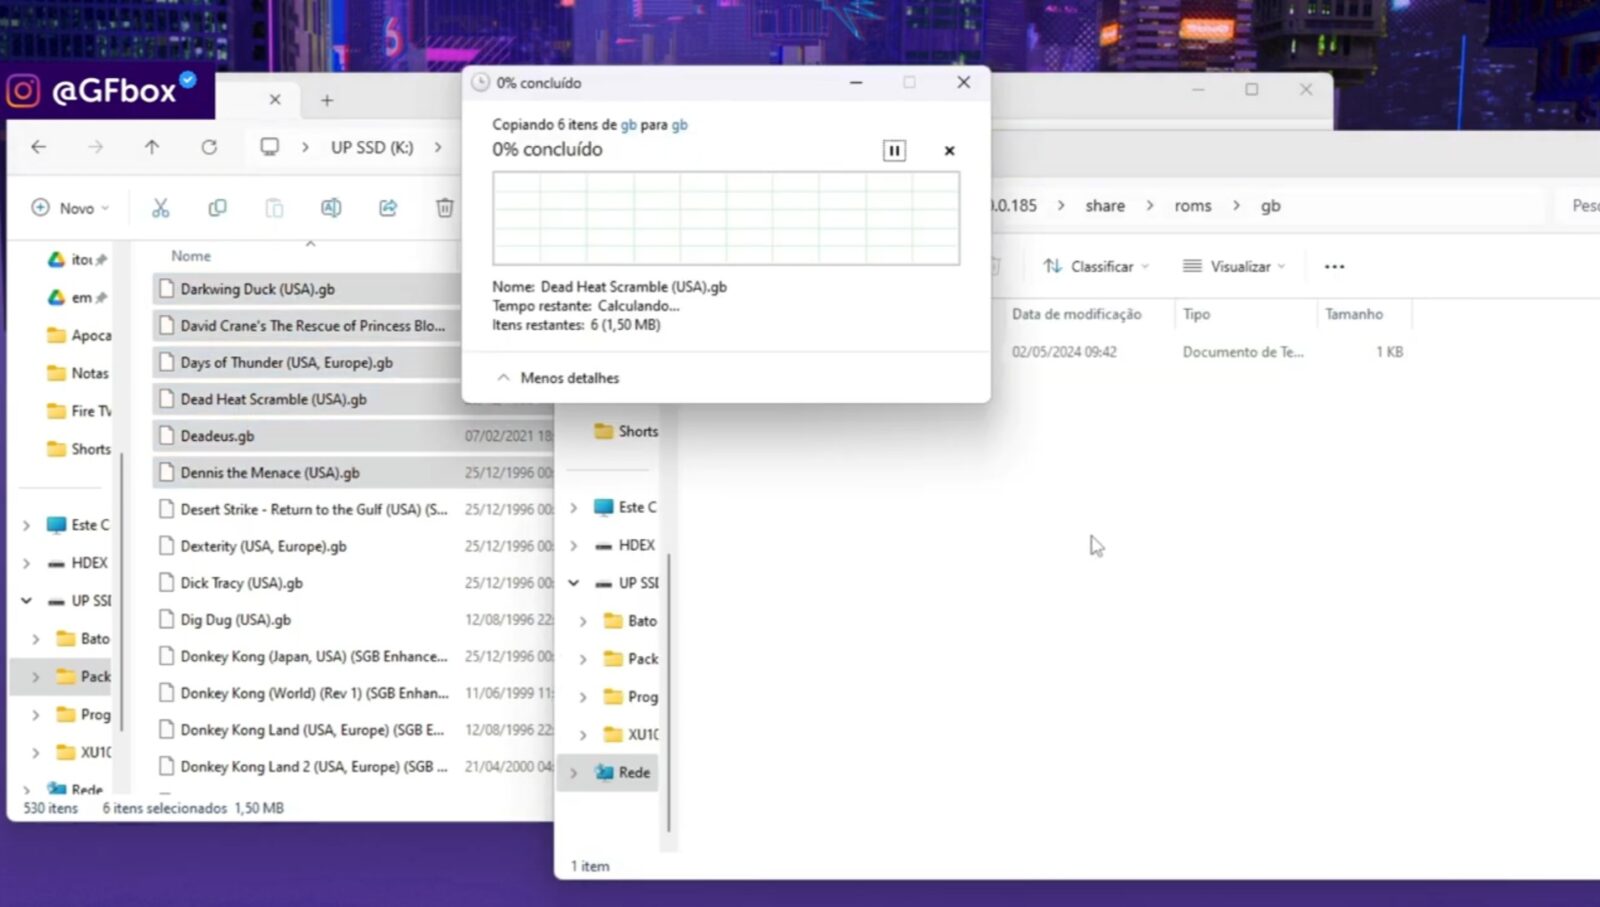Open a new File Explorer tab

pyautogui.click(x=327, y=100)
